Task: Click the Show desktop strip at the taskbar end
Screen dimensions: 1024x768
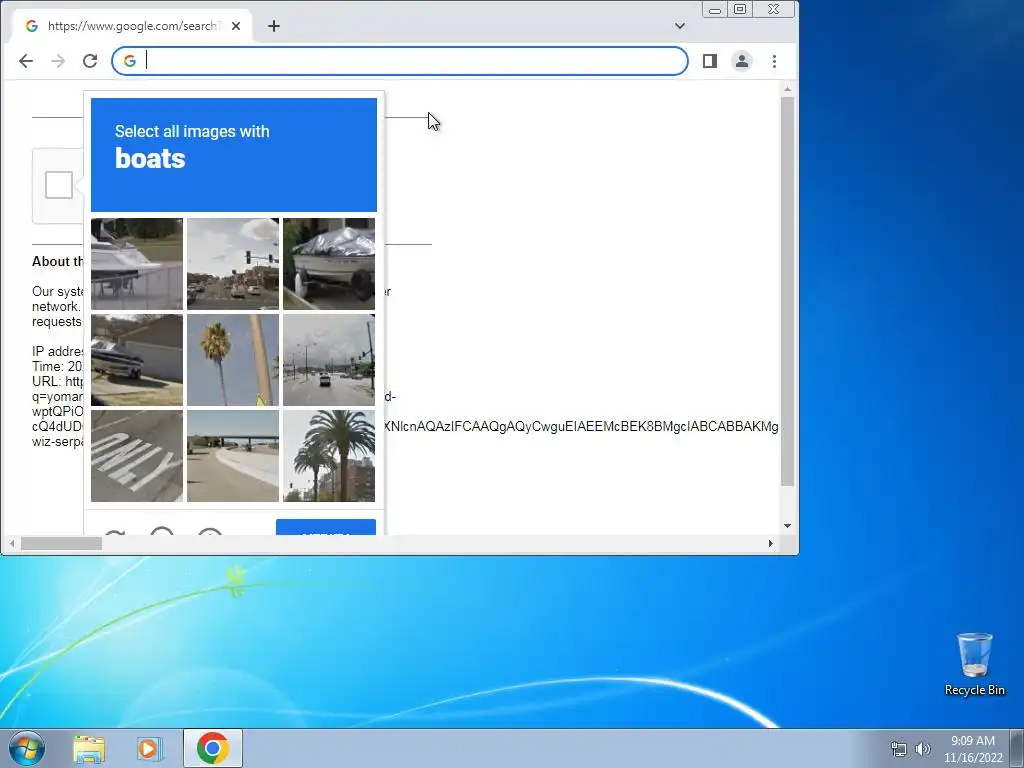Action: [1017, 748]
